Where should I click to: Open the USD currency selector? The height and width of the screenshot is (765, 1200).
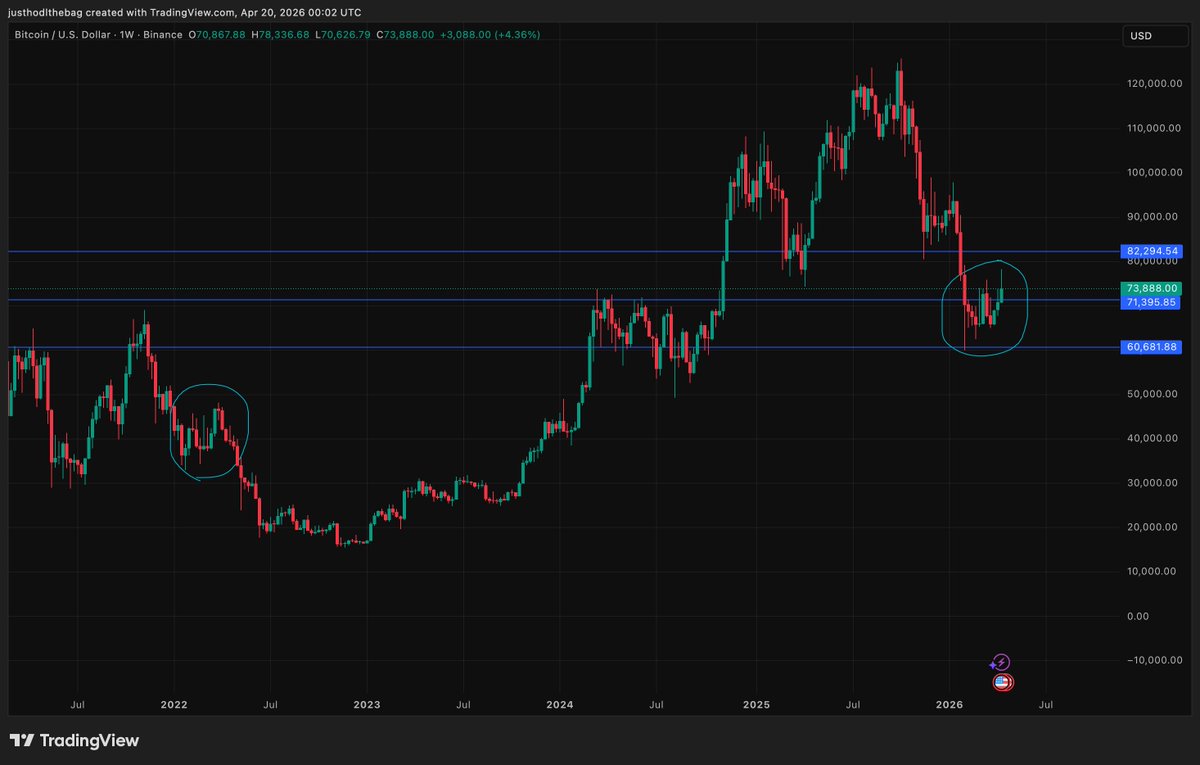(x=1153, y=35)
